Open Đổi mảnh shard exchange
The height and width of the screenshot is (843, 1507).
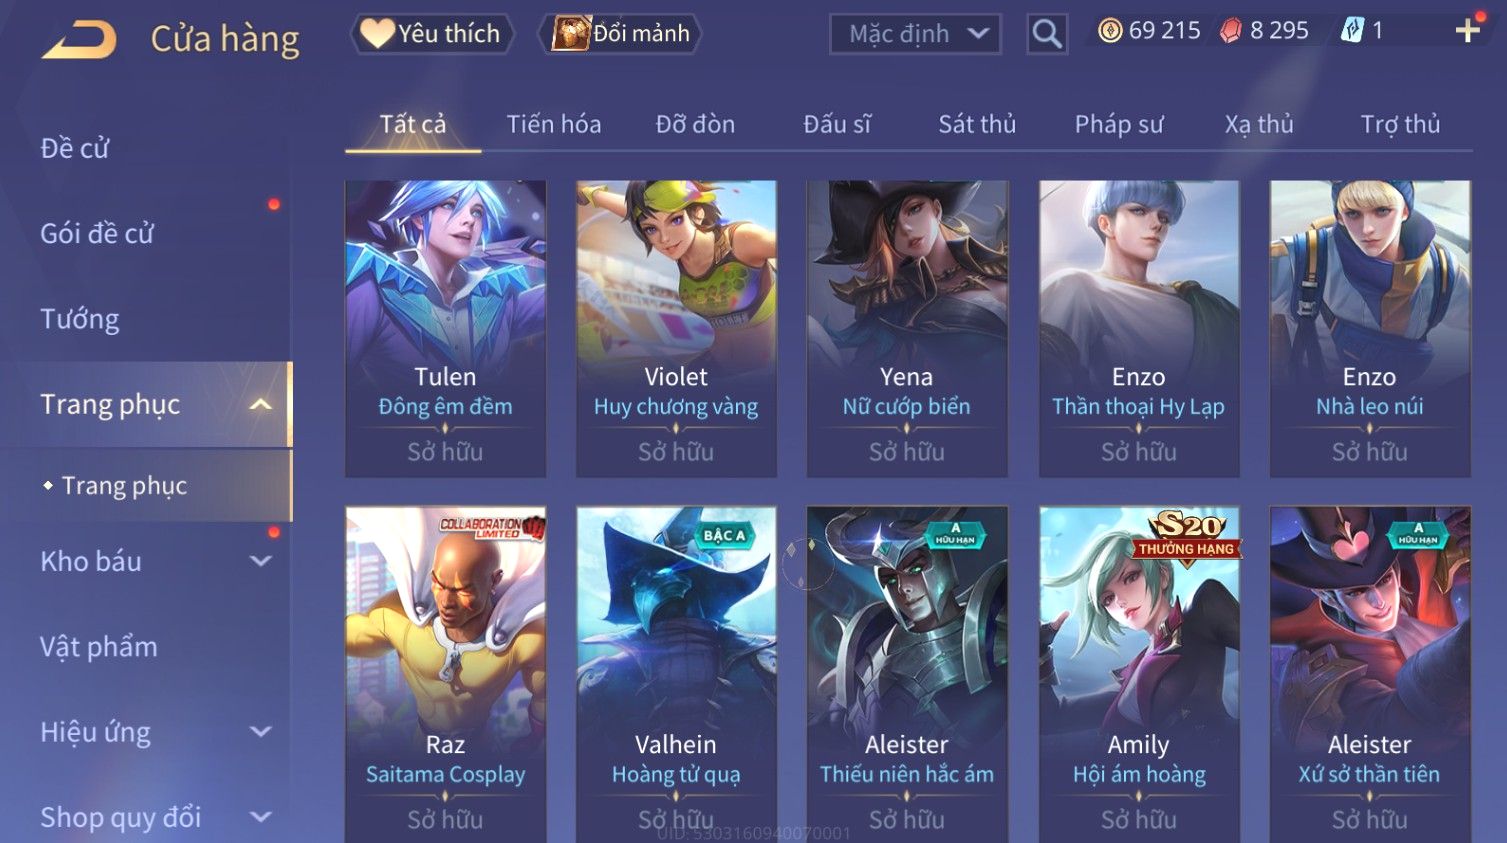(620, 34)
